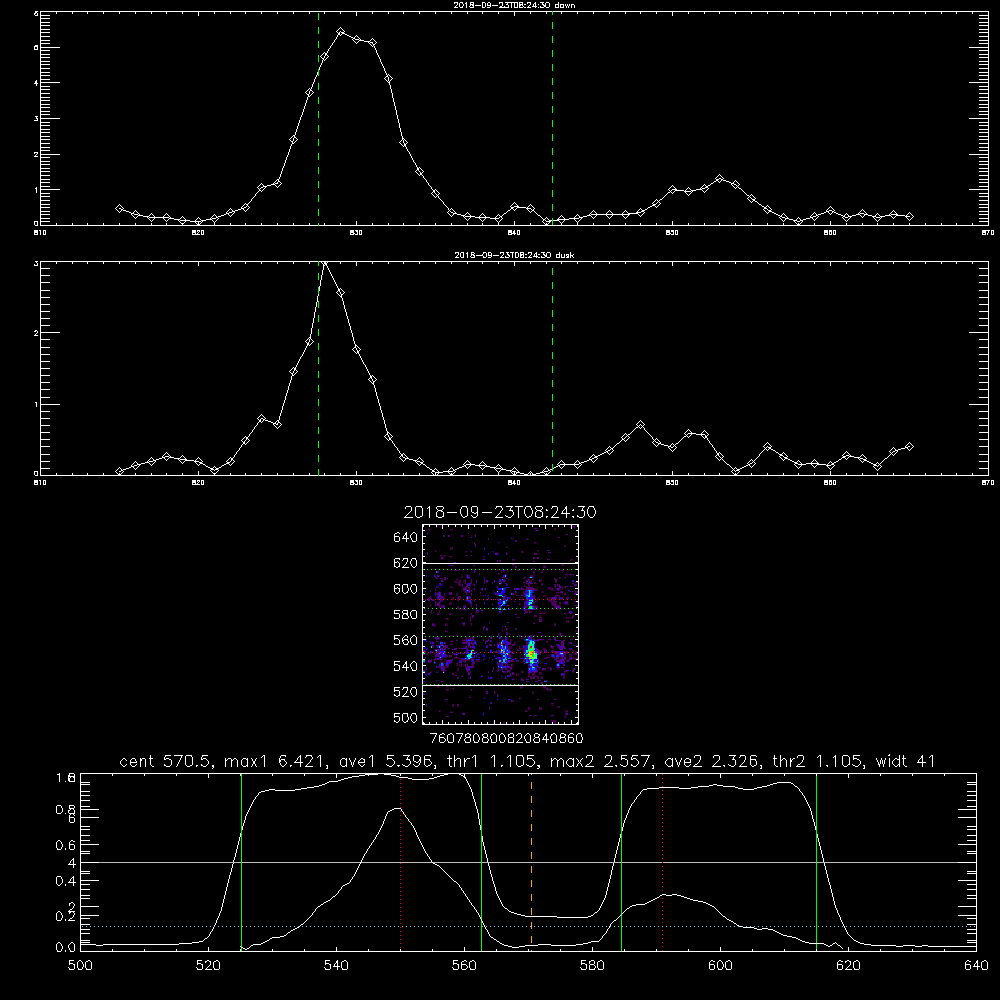Click the right green dashed line in dusk plot
1000x1000 pixels.
(x=552, y=368)
